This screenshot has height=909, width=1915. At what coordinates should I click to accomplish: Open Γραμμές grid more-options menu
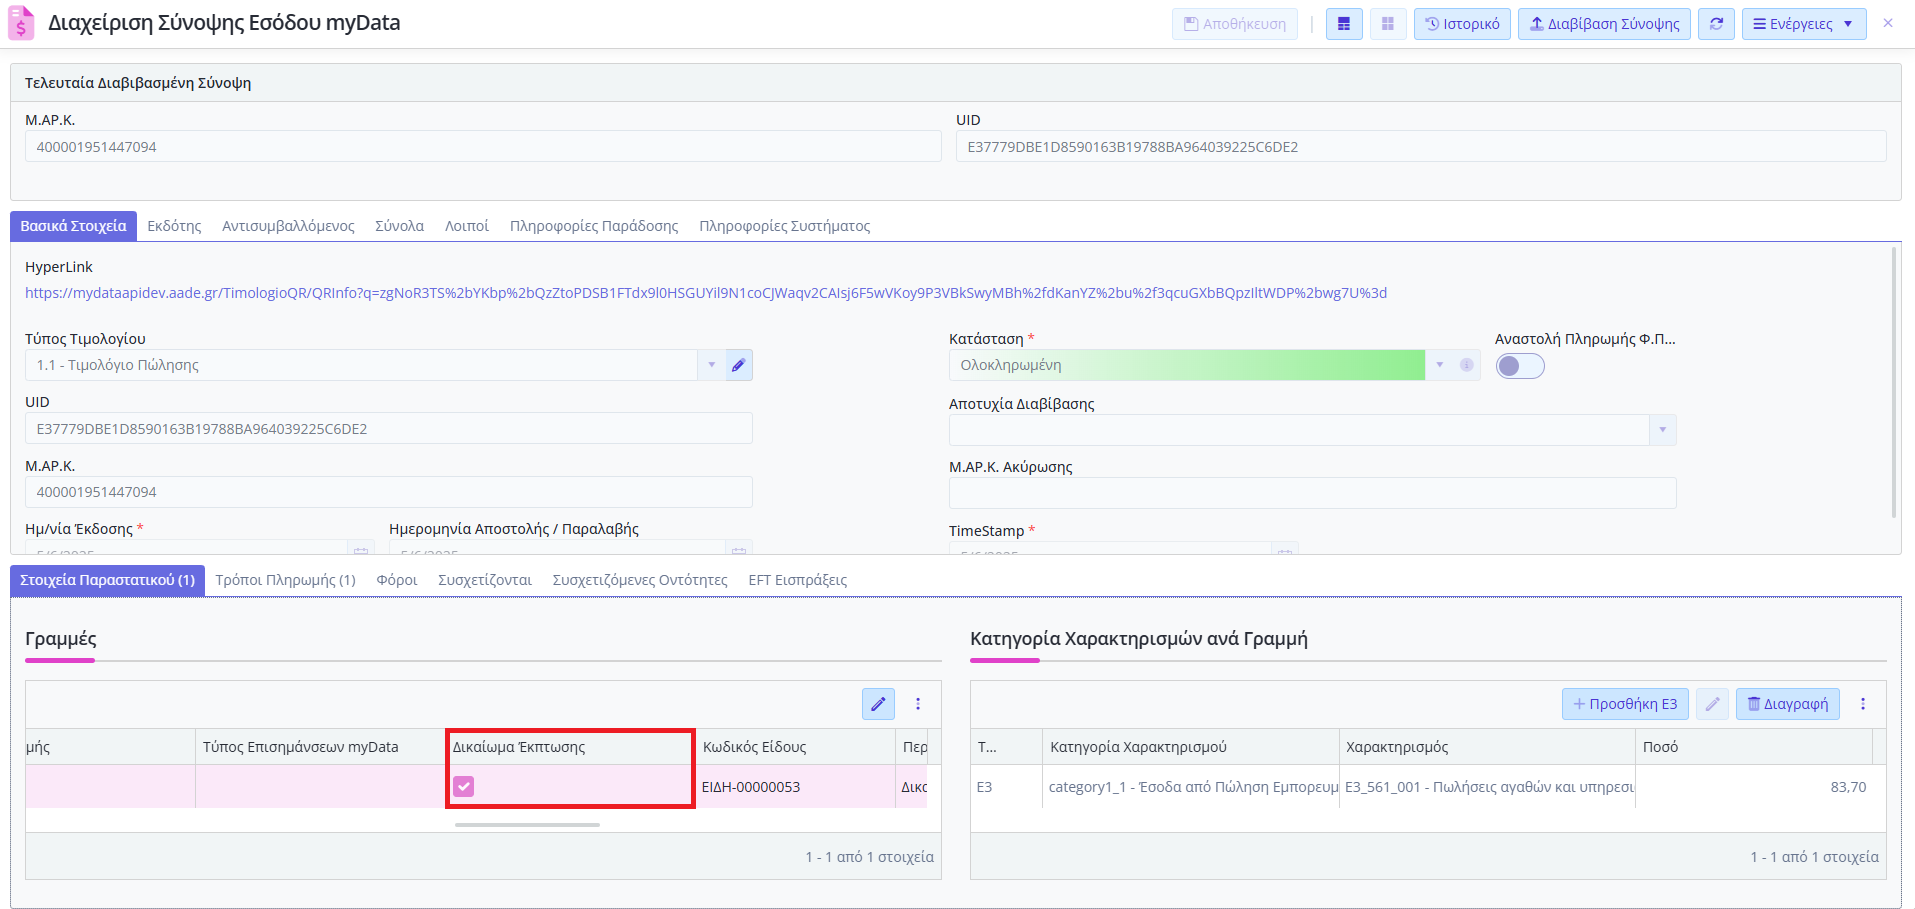[x=918, y=704]
